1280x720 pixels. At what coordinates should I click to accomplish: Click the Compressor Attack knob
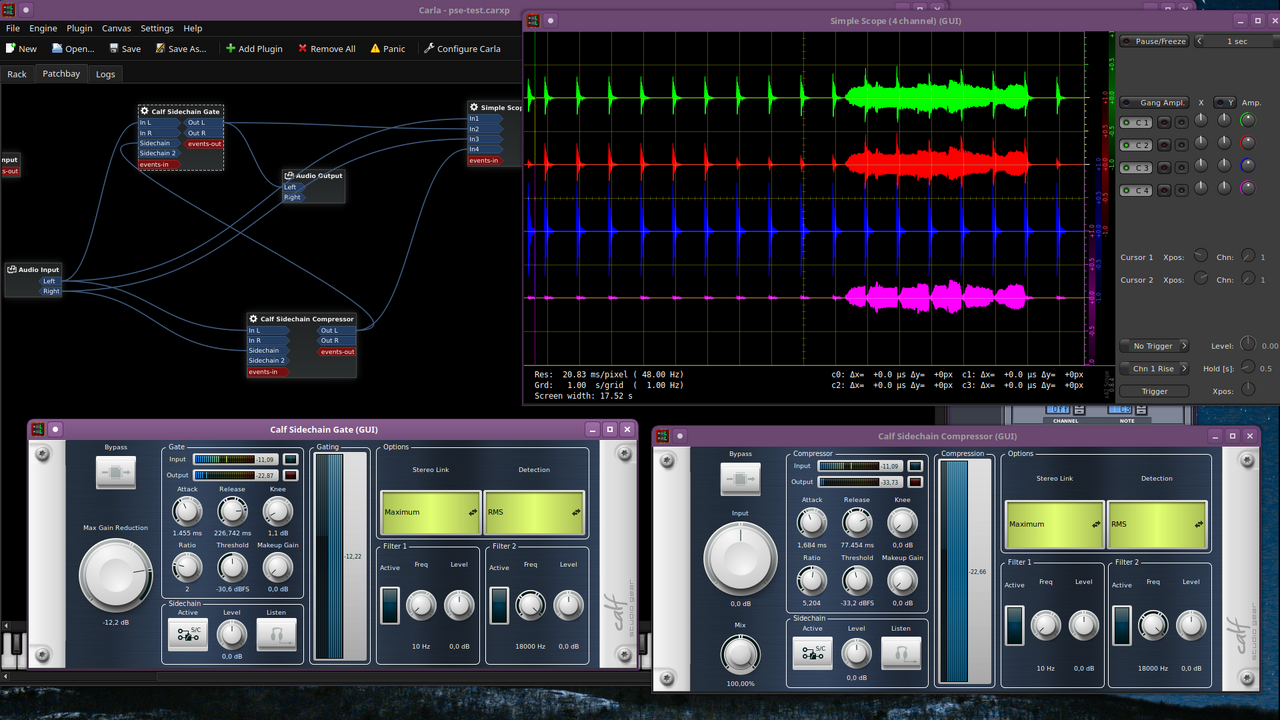pyautogui.click(x=812, y=523)
